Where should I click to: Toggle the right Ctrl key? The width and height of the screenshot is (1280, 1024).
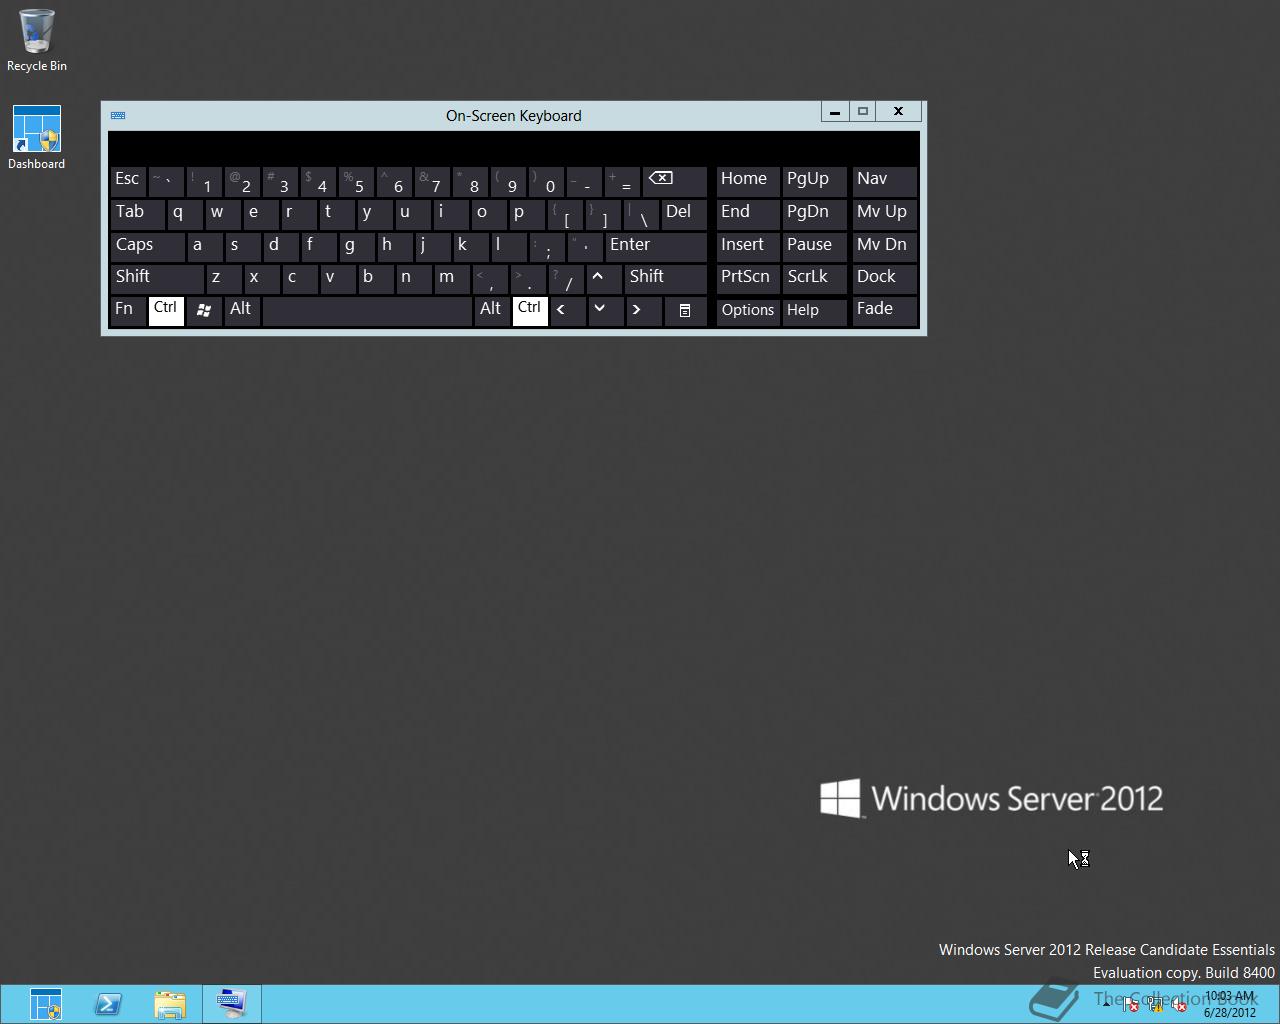click(x=530, y=310)
